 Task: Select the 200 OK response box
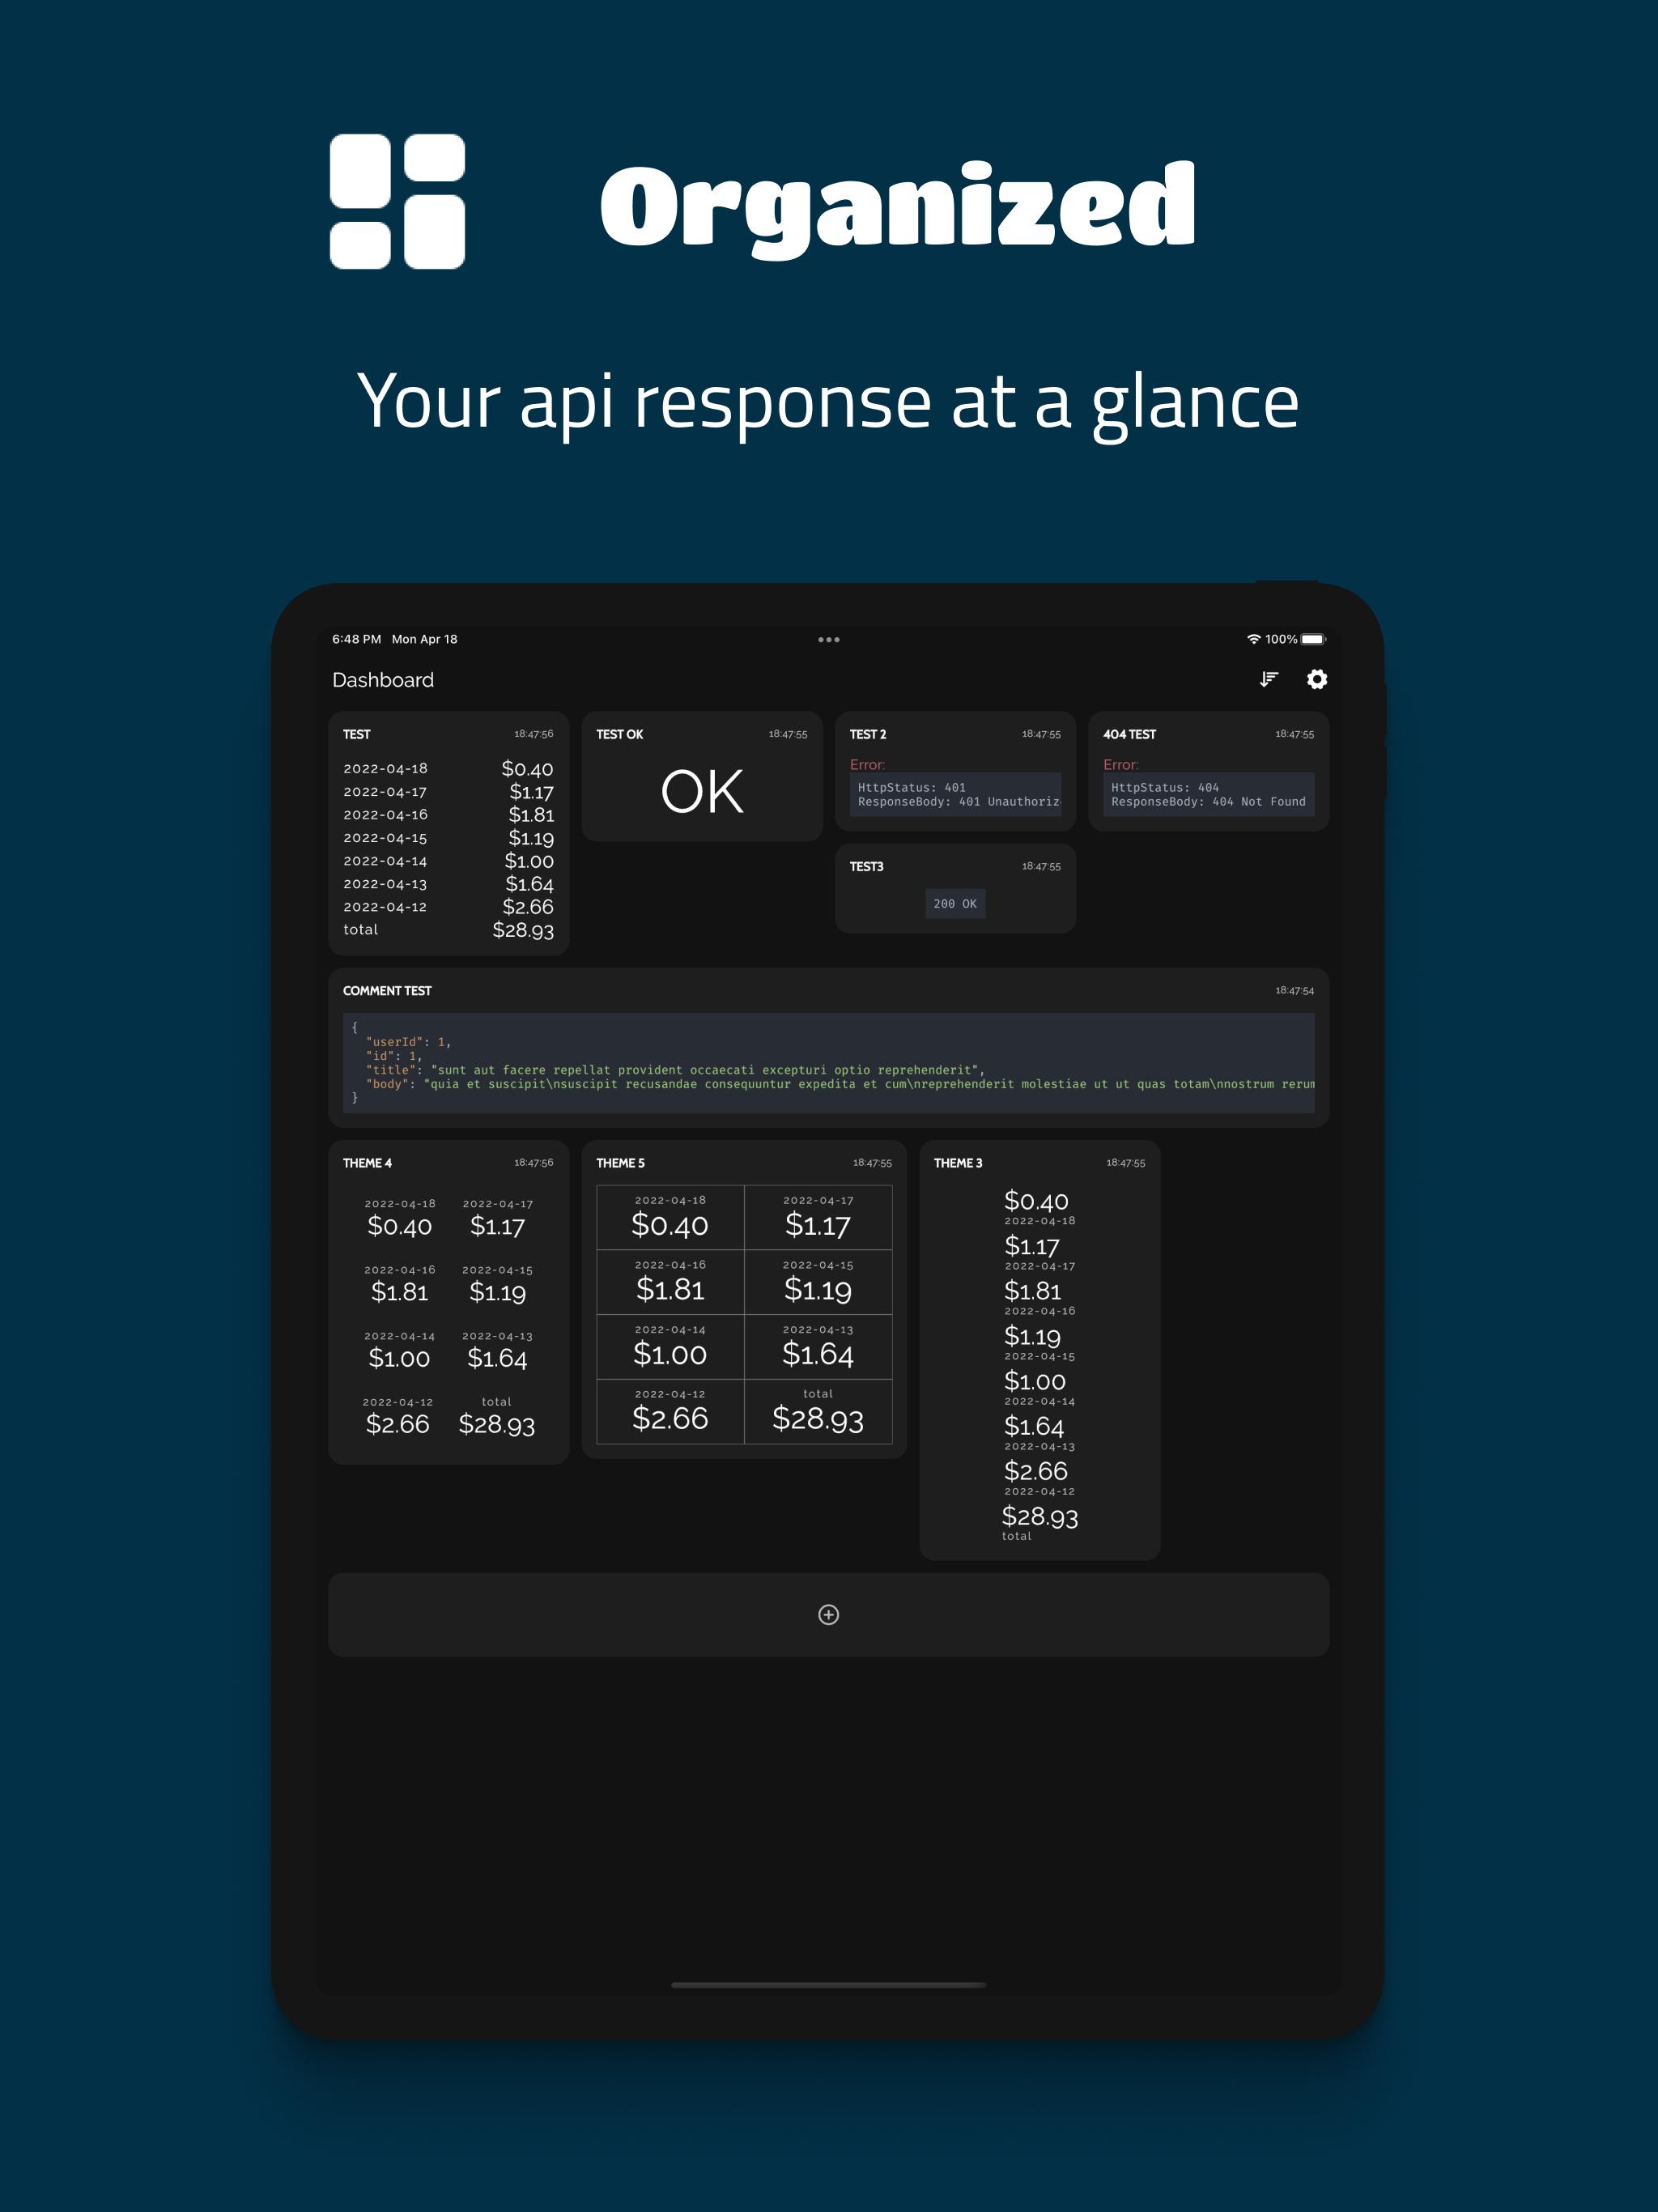tap(955, 903)
